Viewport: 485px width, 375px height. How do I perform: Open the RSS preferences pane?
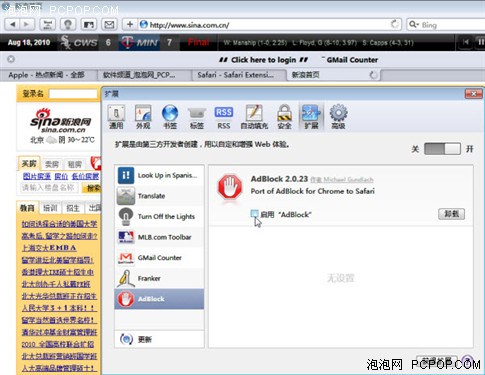coord(224,117)
